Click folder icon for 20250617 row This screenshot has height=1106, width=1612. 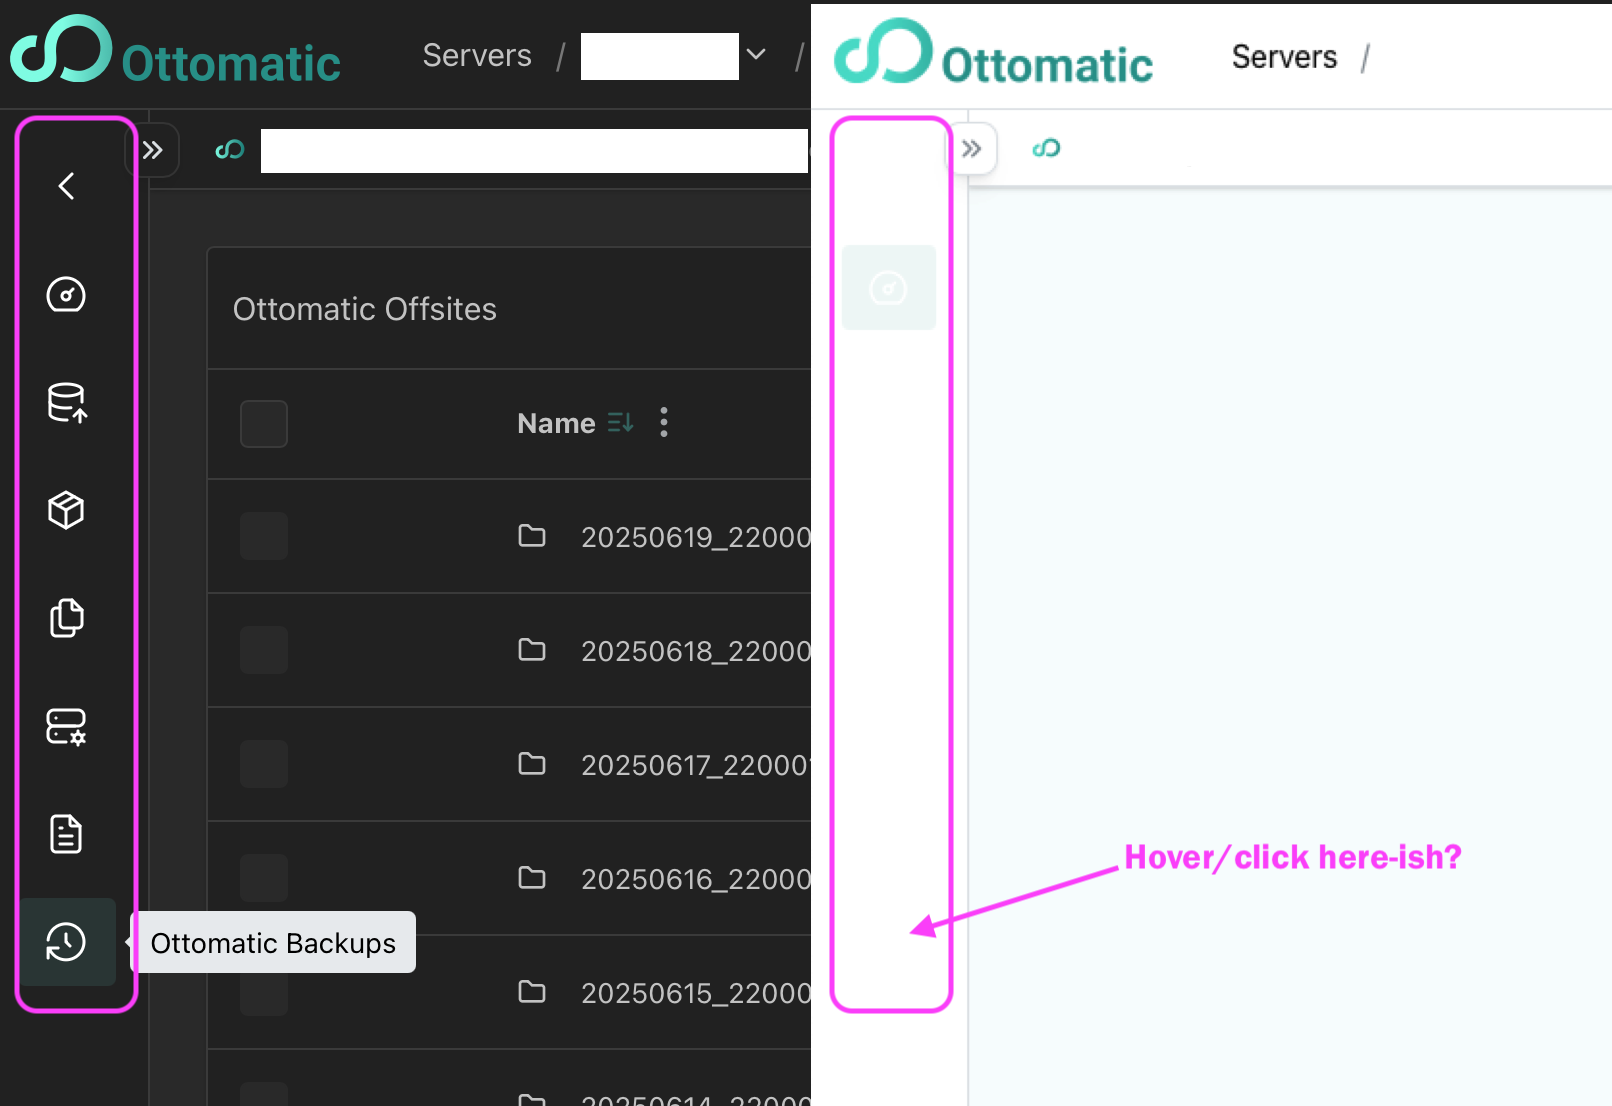532,764
